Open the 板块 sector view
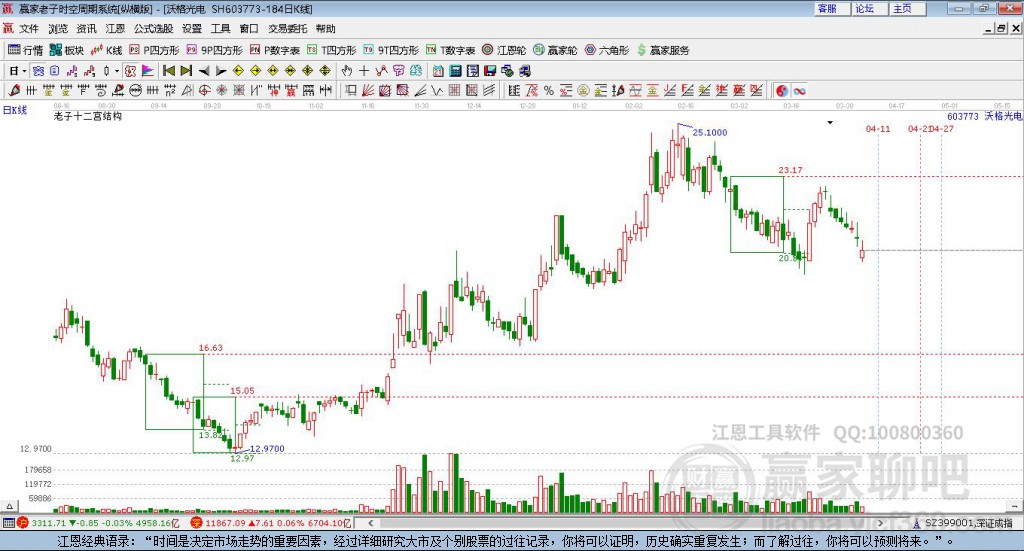 (67, 50)
